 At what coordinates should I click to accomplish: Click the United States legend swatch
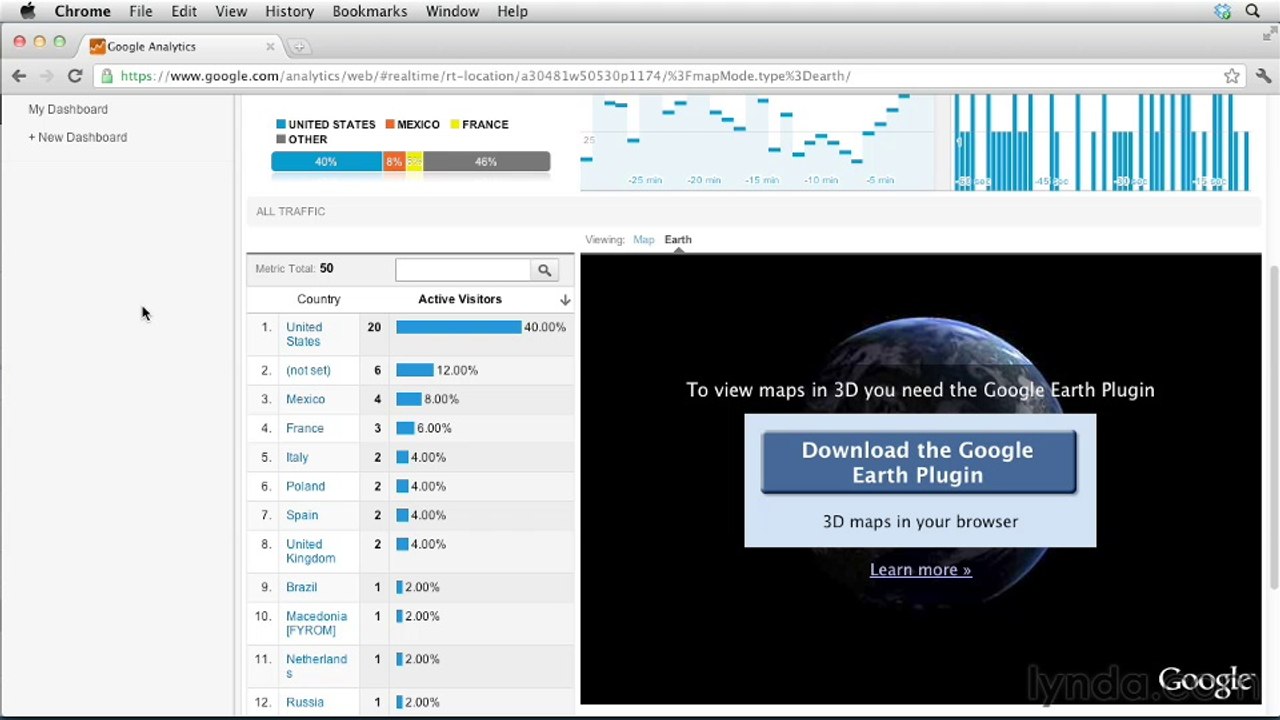(281, 124)
